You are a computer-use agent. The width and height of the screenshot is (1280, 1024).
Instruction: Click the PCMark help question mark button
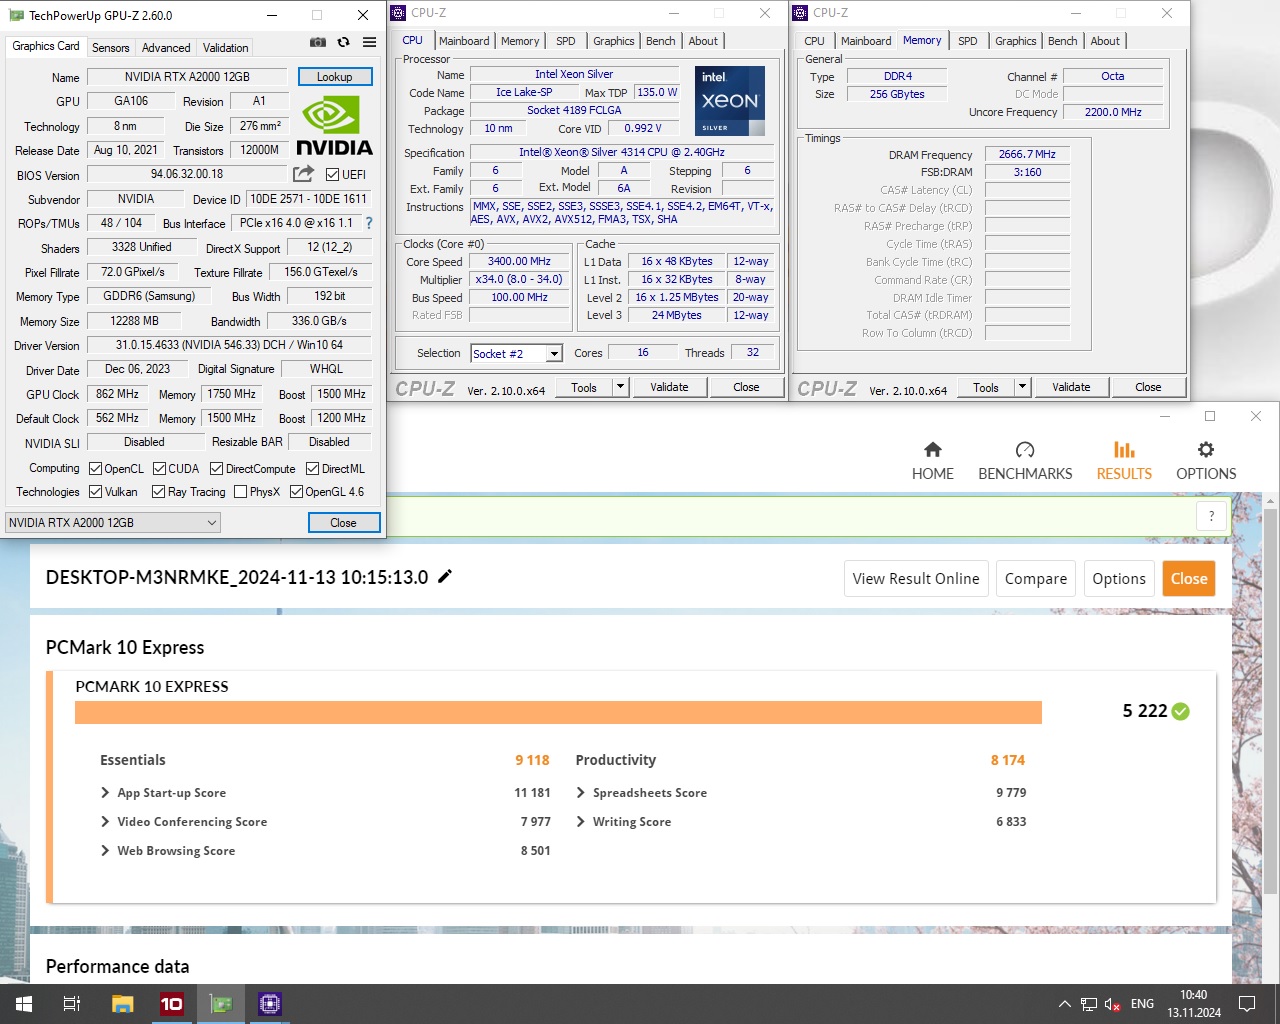pos(1211,516)
